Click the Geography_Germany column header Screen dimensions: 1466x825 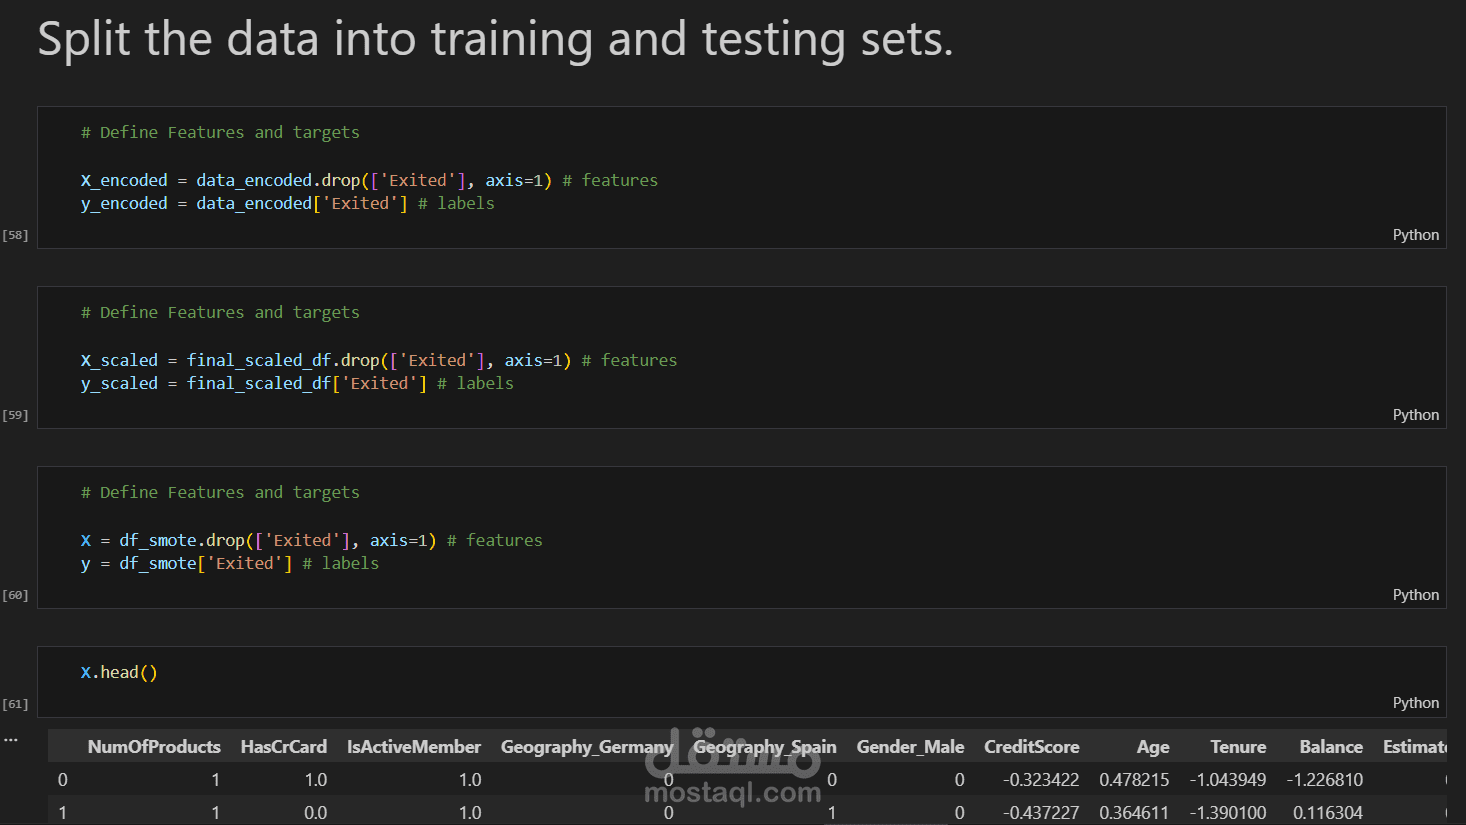[x=586, y=747]
